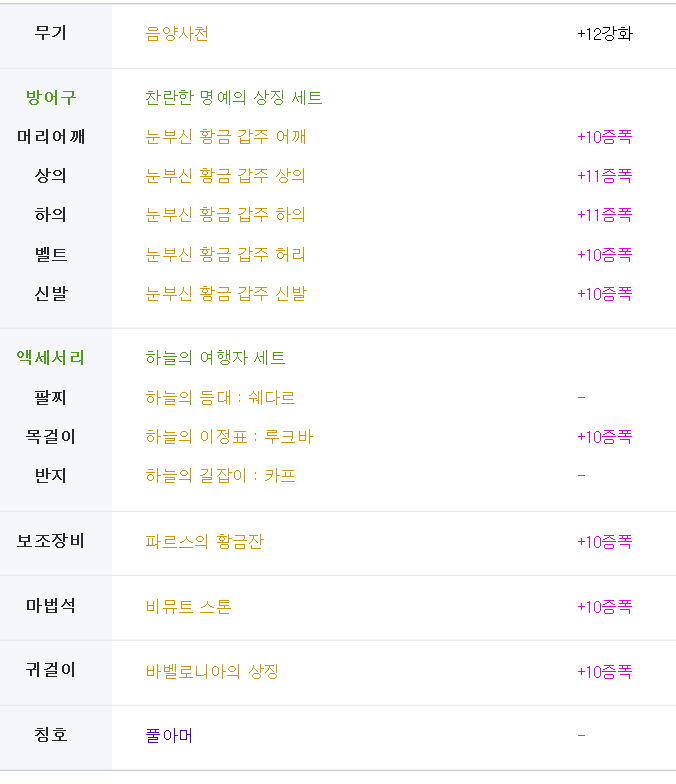Image resolution: width=676 pixels, height=784 pixels.
Task: Select earring 바벨로니아의 상징
Action: [x=212, y=672]
